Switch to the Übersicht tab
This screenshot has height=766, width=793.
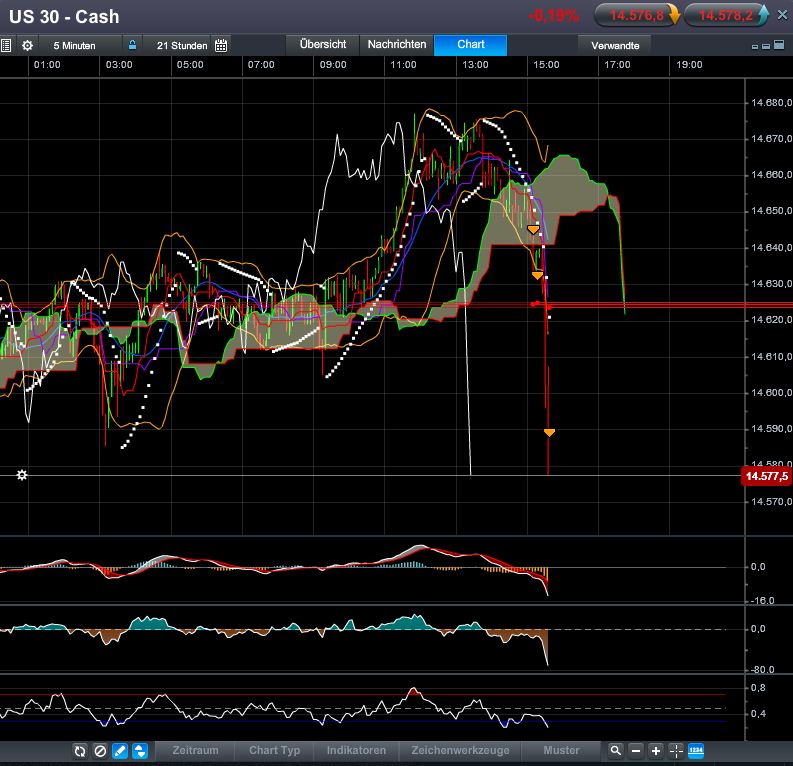pos(322,45)
